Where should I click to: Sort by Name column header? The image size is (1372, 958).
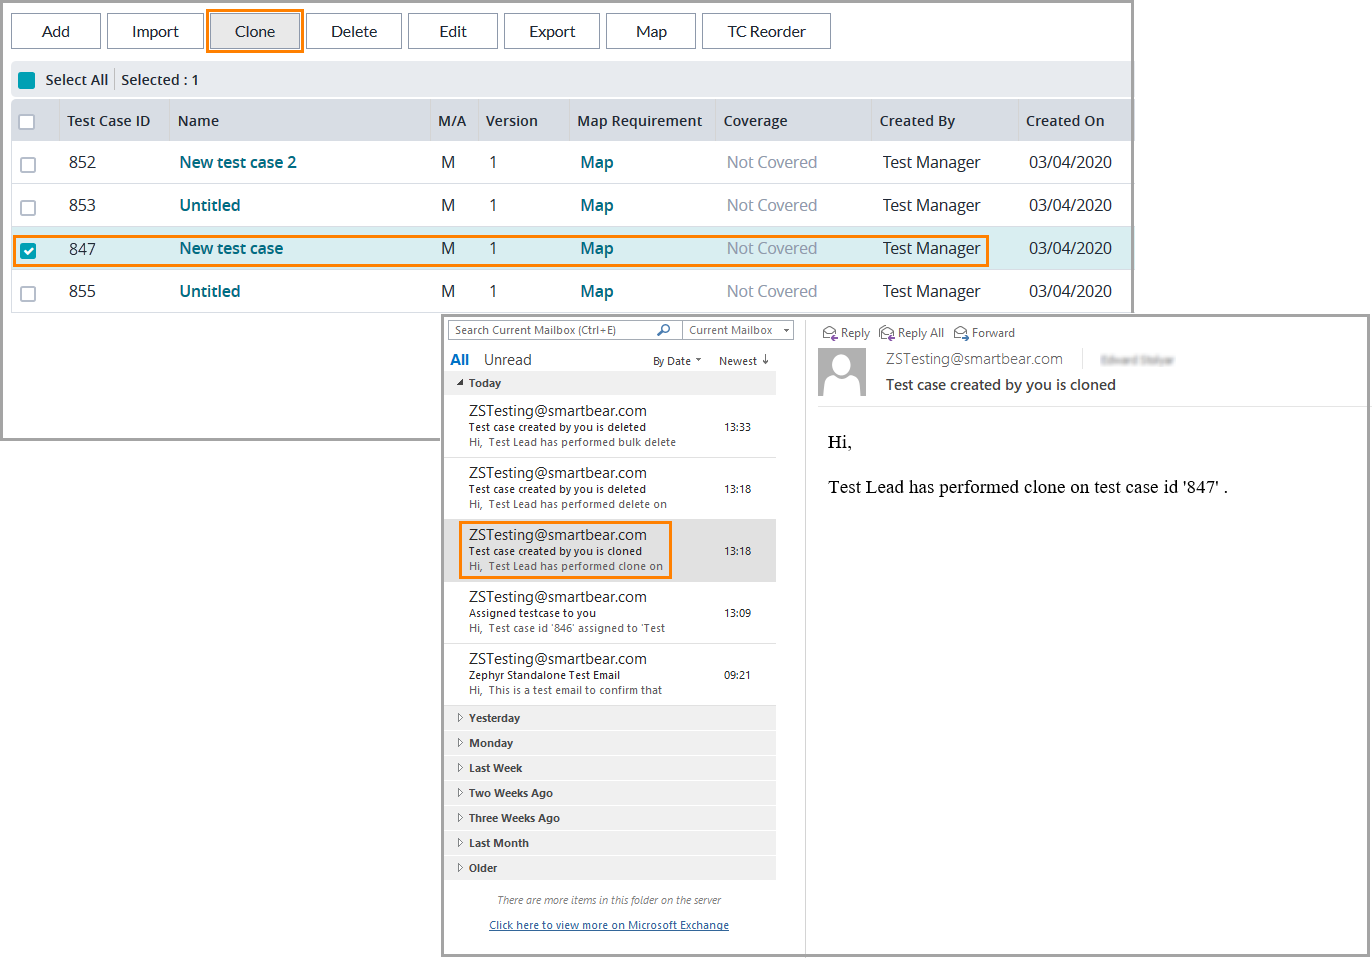198,121
